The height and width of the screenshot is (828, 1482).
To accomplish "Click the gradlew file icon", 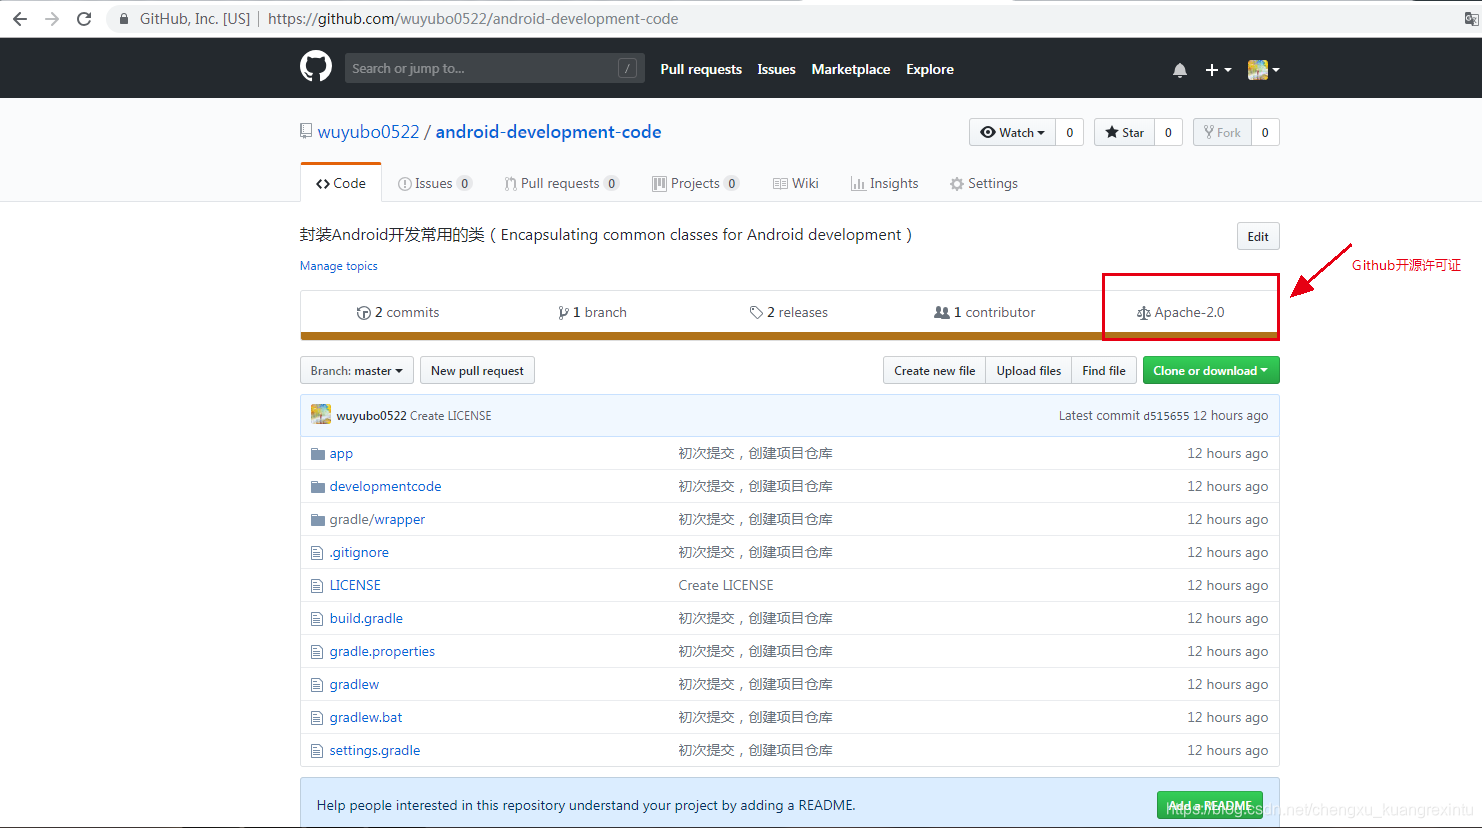I will tap(317, 685).
